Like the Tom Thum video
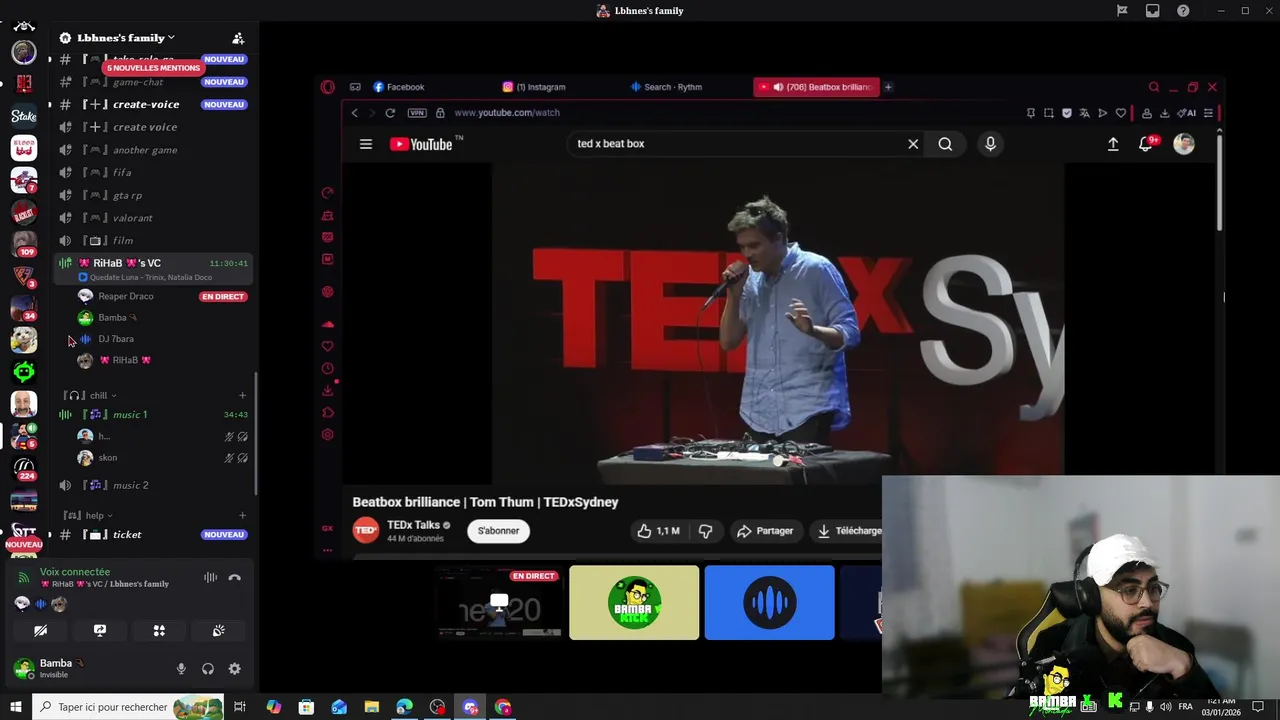Screen dimensions: 1280x720 pyautogui.click(x=657, y=531)
